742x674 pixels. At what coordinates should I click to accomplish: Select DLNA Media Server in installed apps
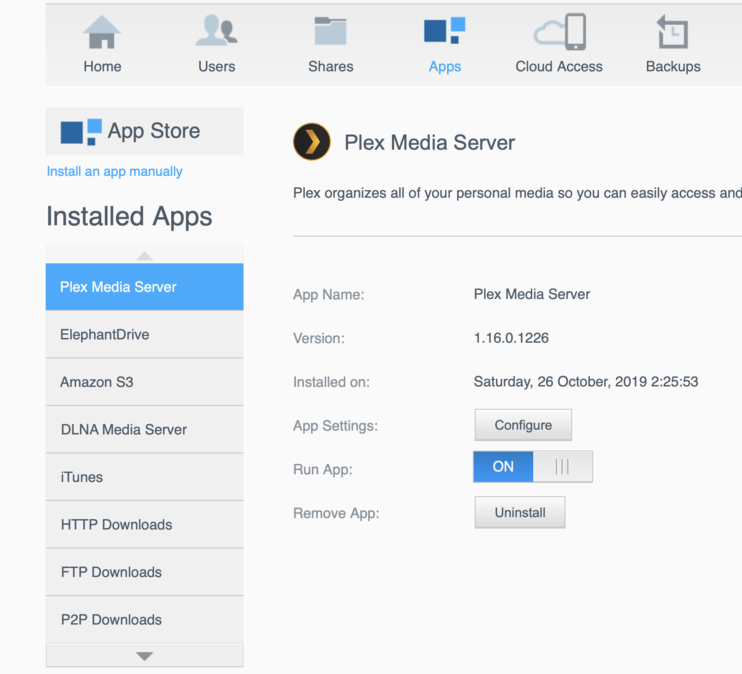(x=144, y=429)
